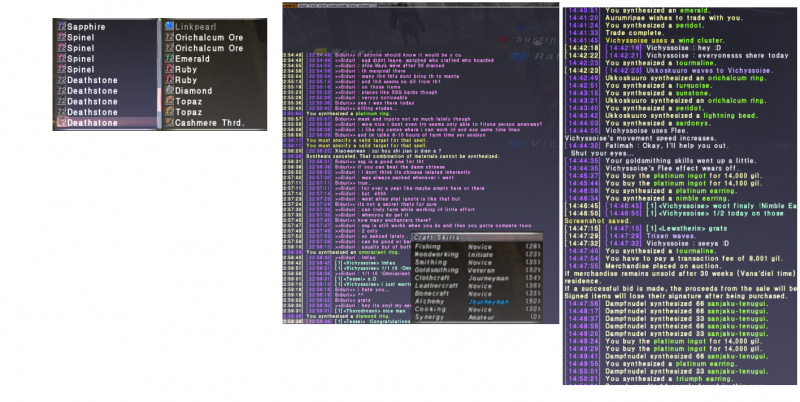The image size is (800, 402).
Task: Click the highlighted Deathstone's icon
Action: [62, 123]
